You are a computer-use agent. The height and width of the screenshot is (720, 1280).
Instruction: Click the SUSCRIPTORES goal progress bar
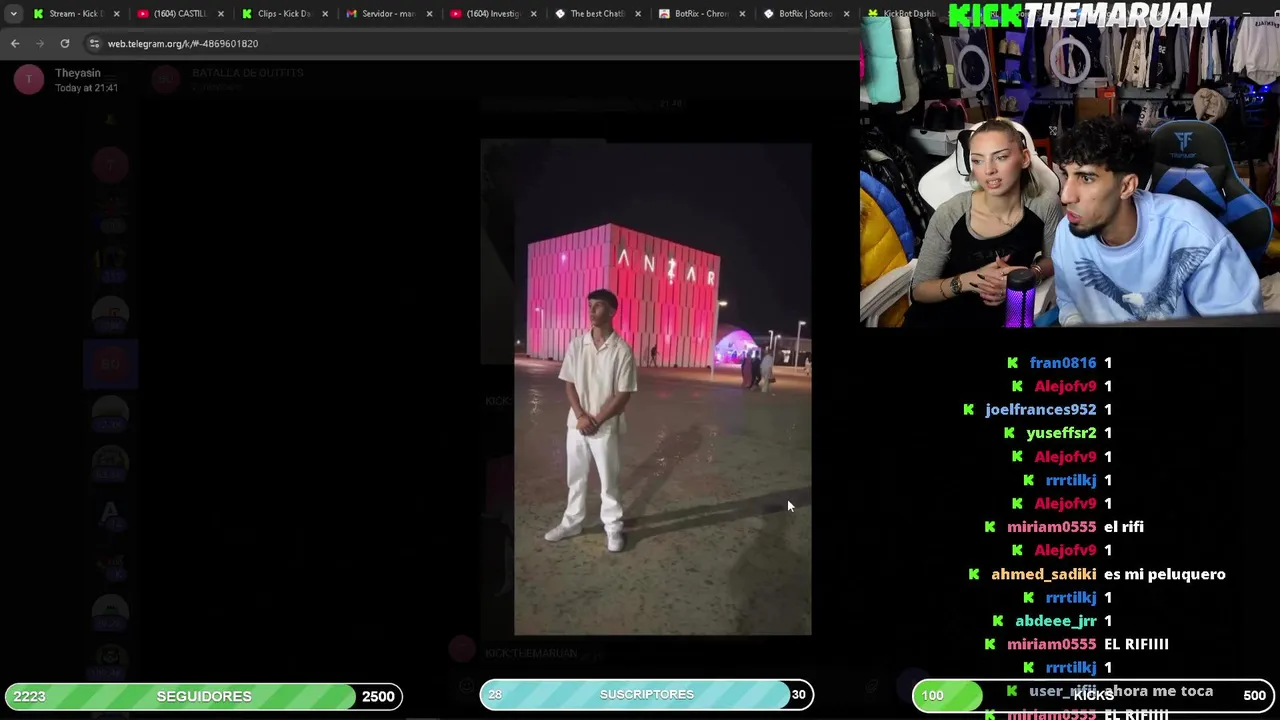[646, 694]
